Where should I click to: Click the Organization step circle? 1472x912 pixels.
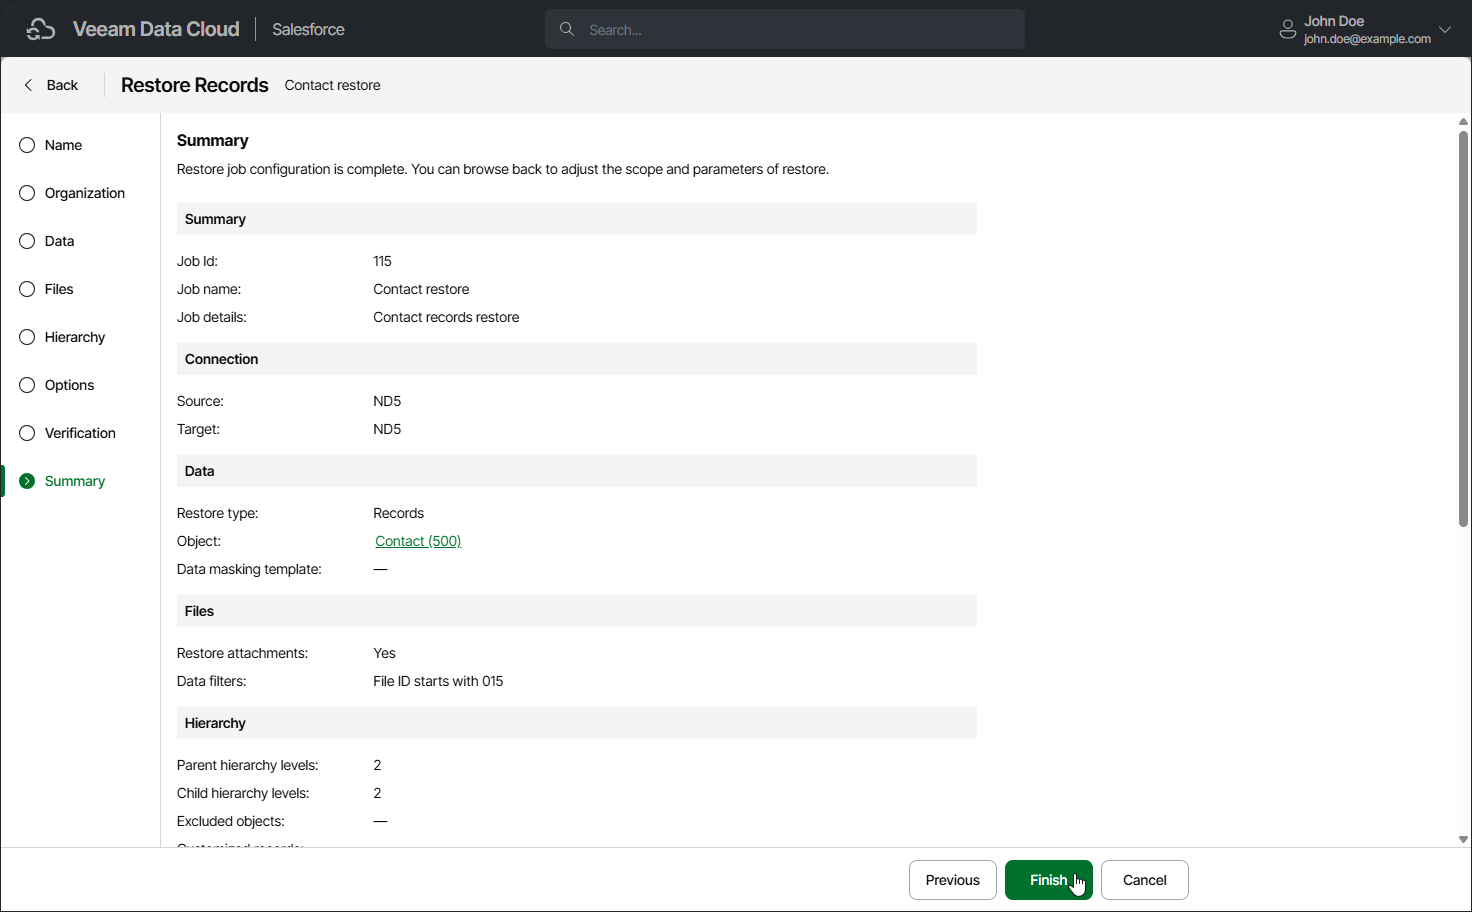27,193
